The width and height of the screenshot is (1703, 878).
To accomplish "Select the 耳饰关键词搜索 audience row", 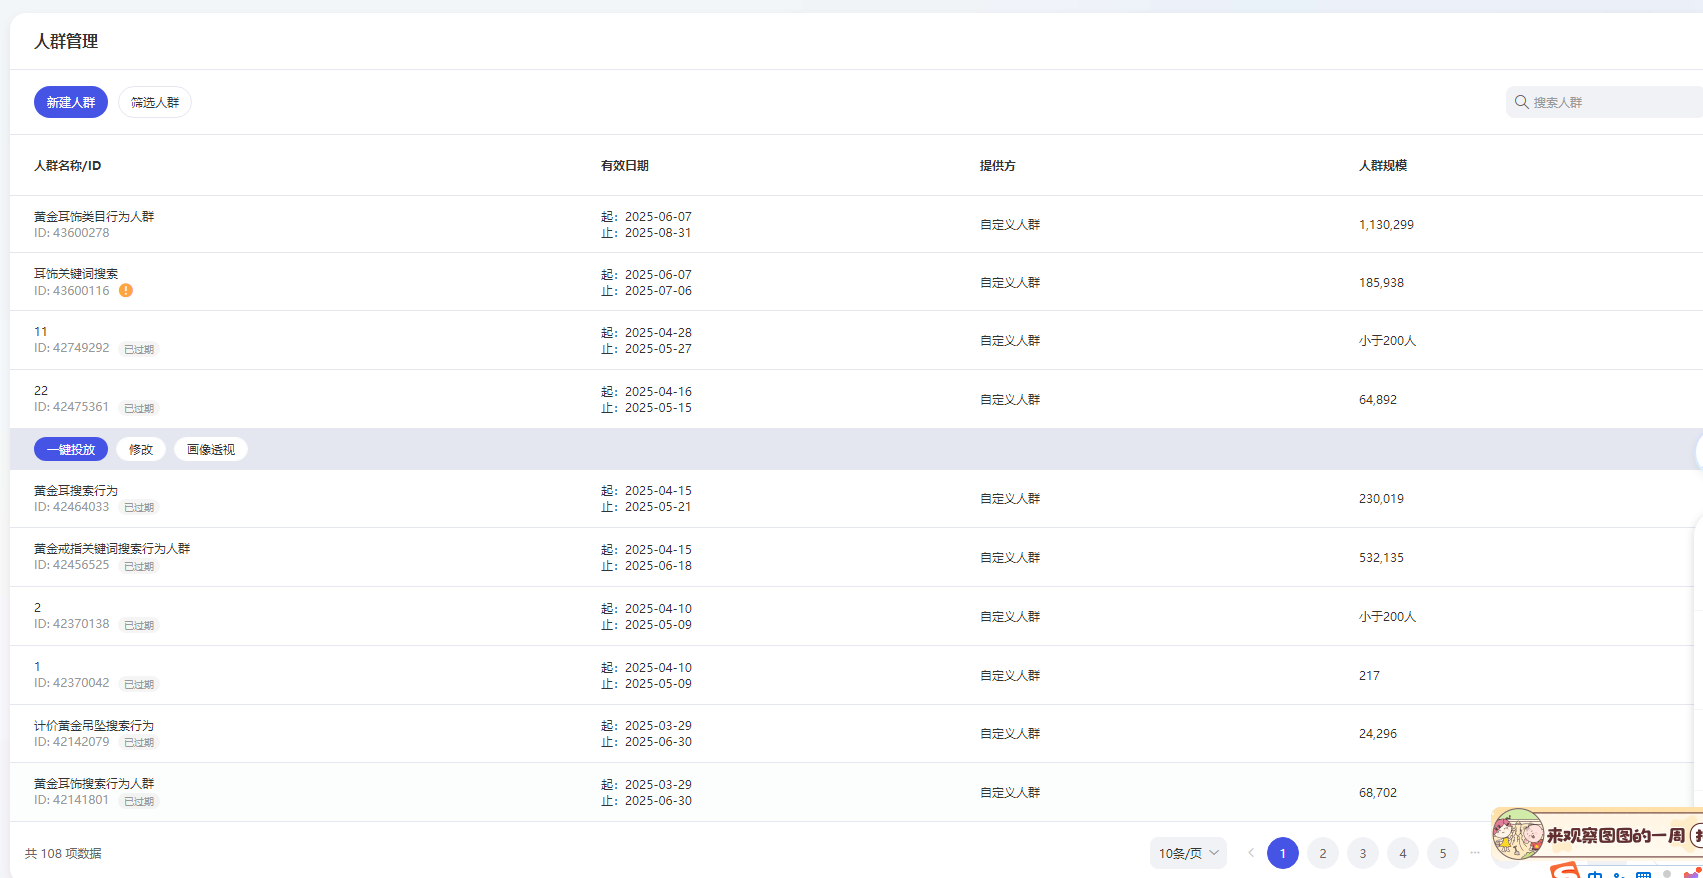I will pos(76,274).
